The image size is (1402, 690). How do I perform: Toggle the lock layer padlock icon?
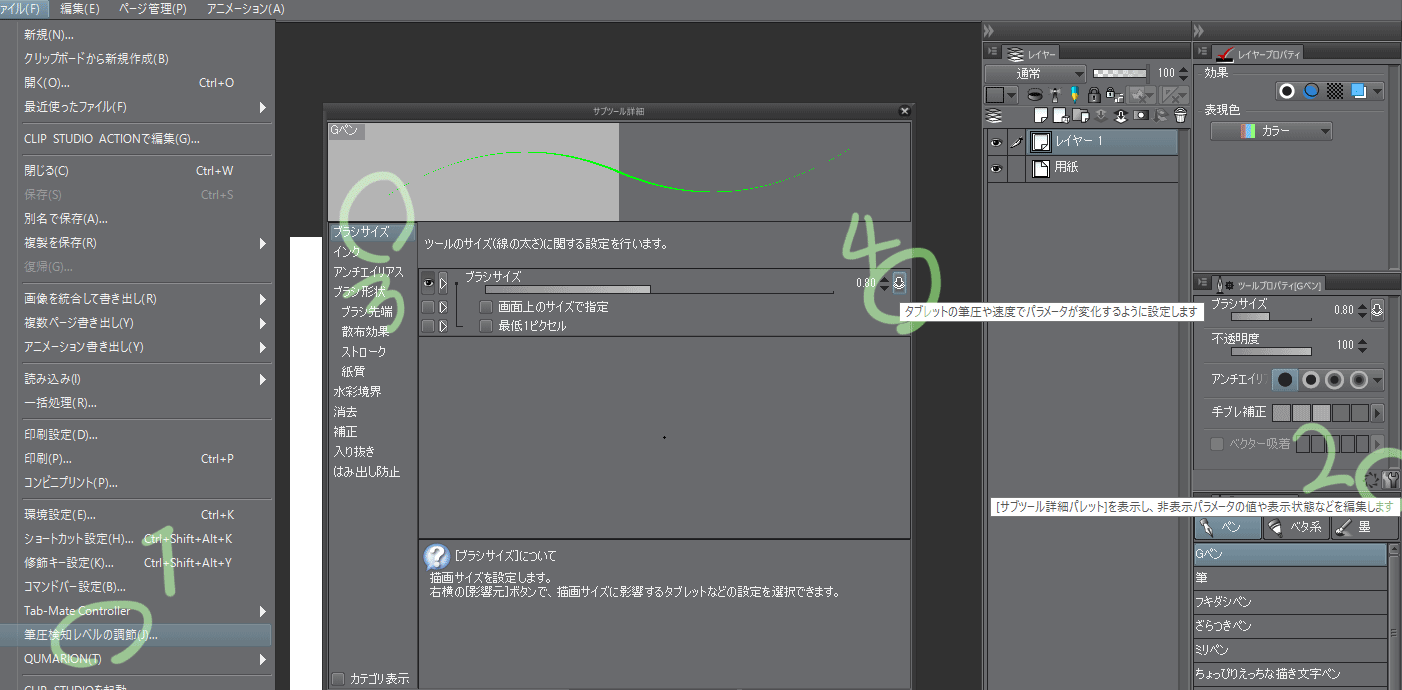[x=1094, y=95]
